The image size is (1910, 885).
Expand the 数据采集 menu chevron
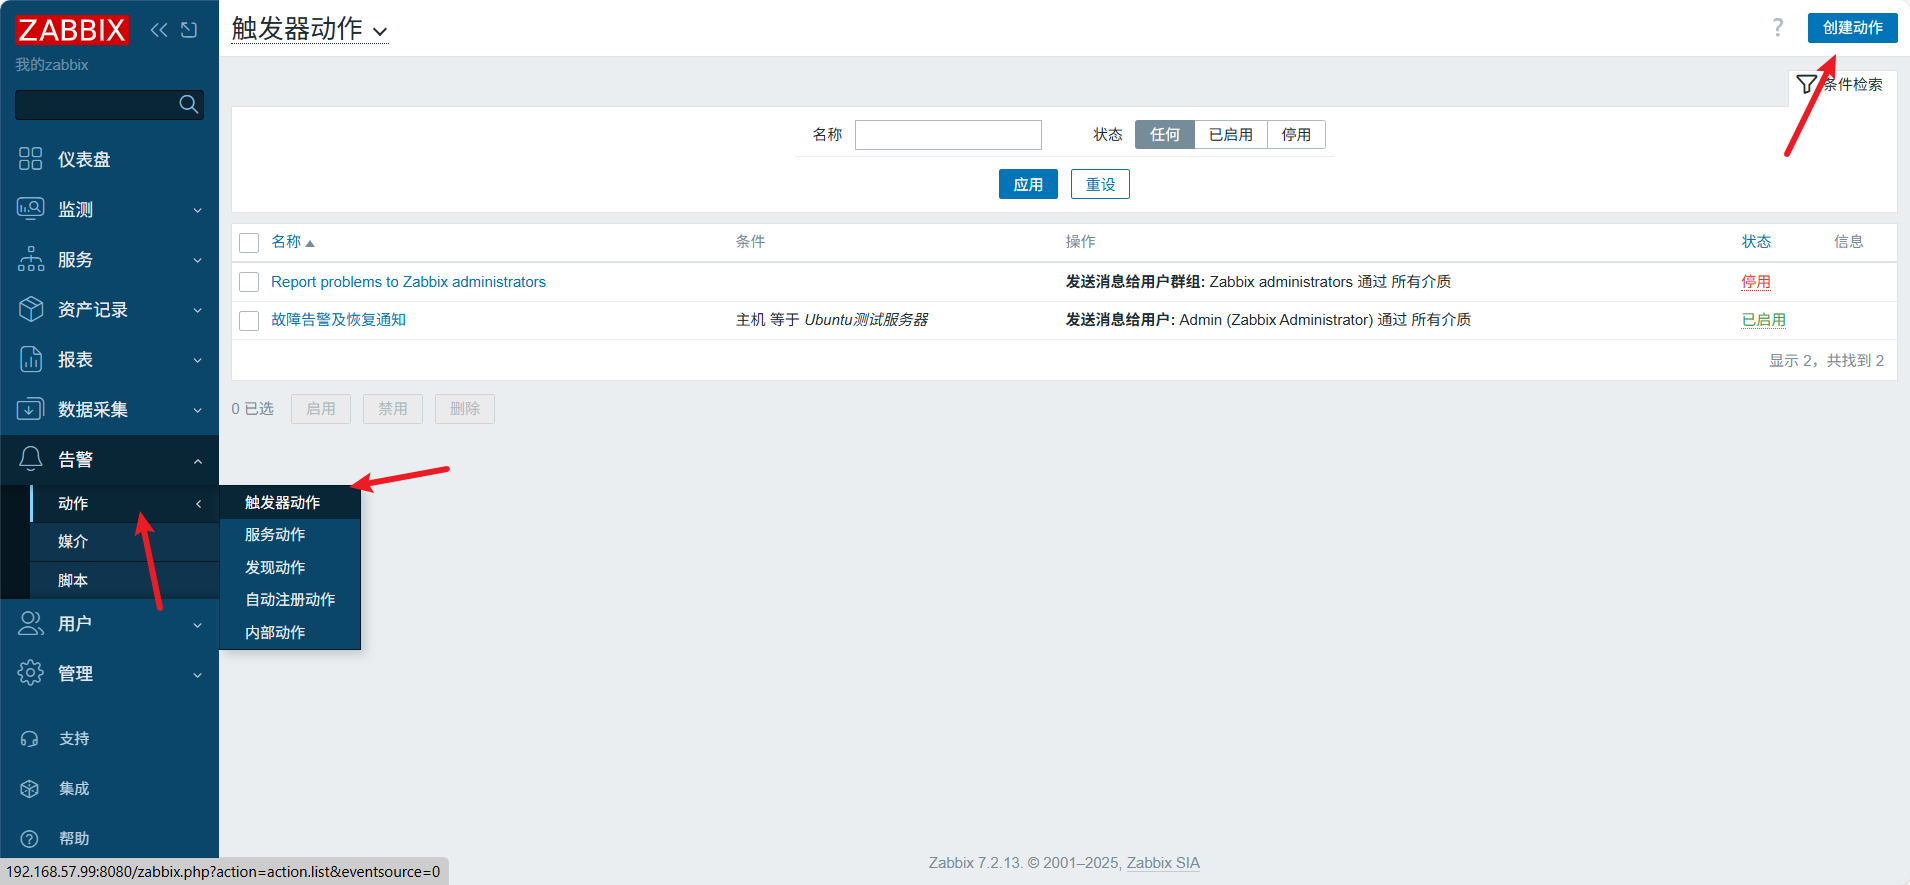pos(197,410)
